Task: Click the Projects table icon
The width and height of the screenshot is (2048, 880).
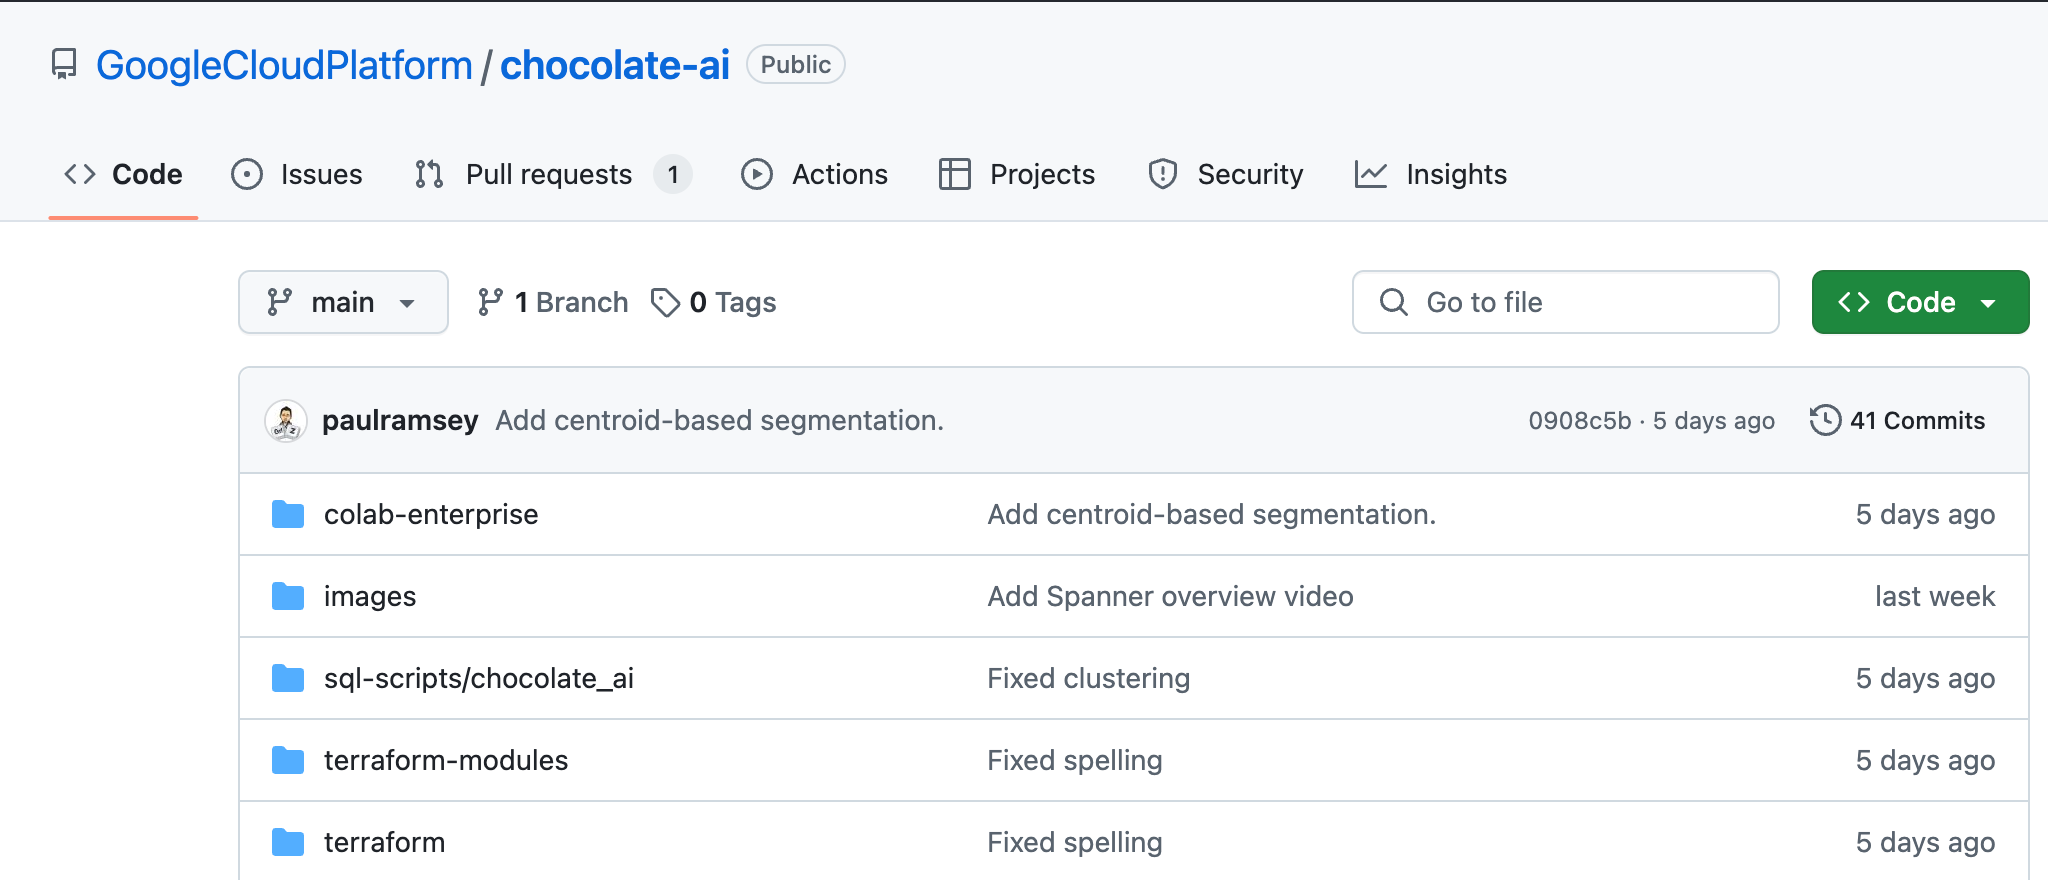Action: tap(955, 174)
